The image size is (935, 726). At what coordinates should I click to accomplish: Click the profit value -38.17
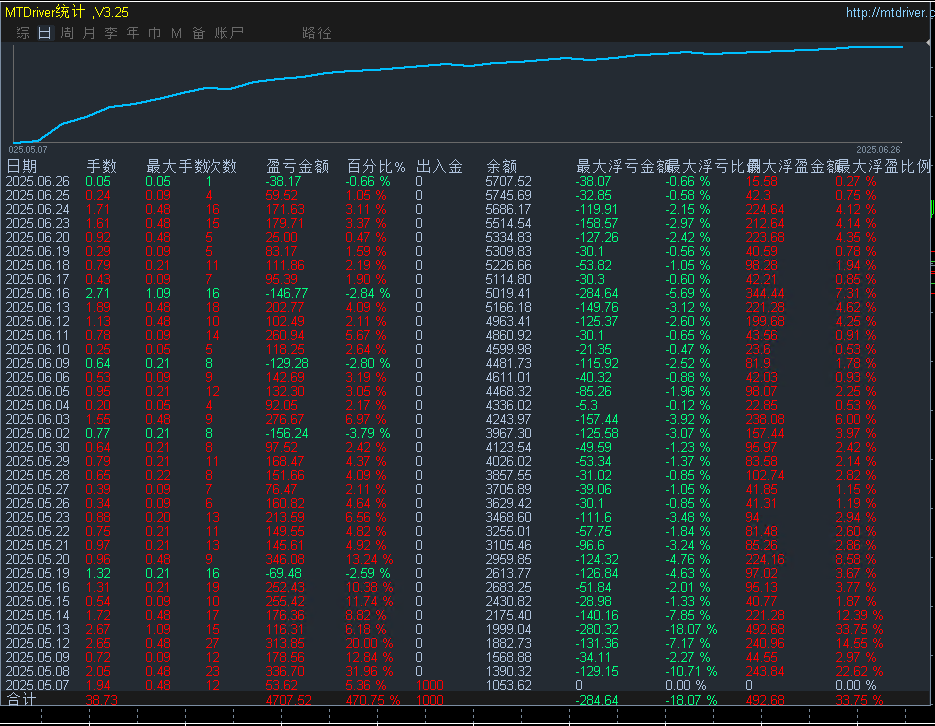283,181
